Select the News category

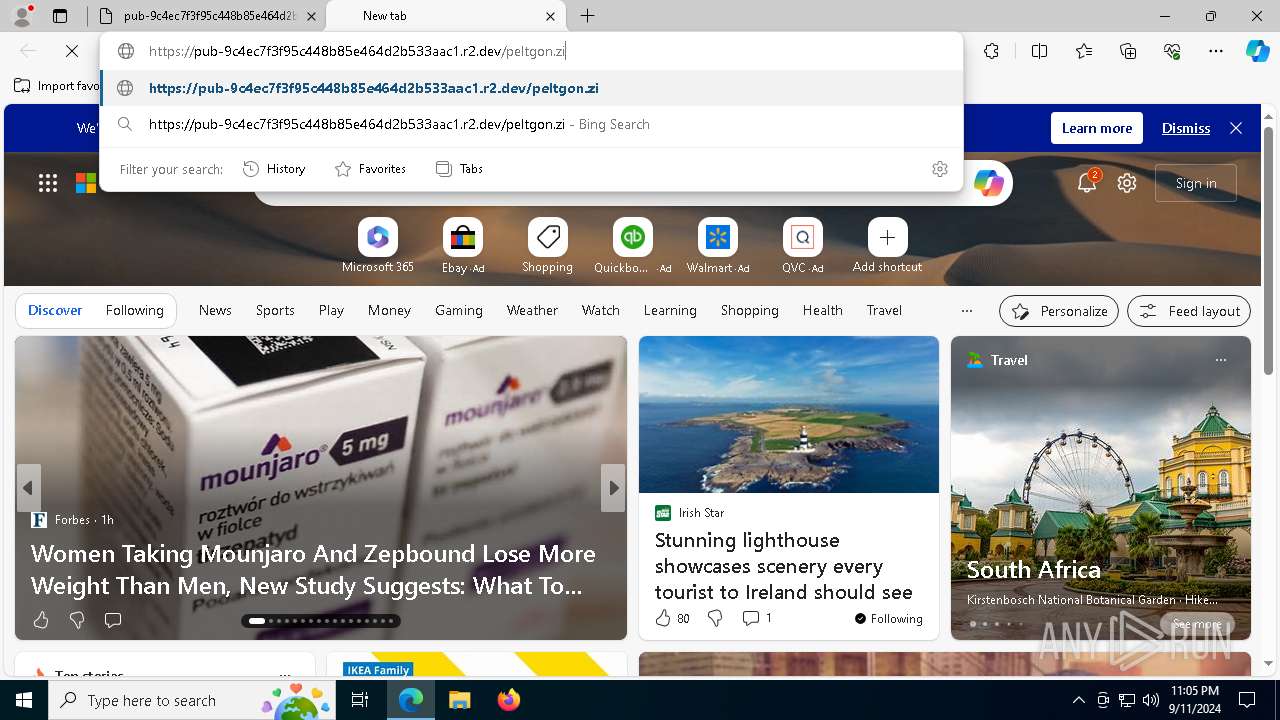click(x=215, y=310)
